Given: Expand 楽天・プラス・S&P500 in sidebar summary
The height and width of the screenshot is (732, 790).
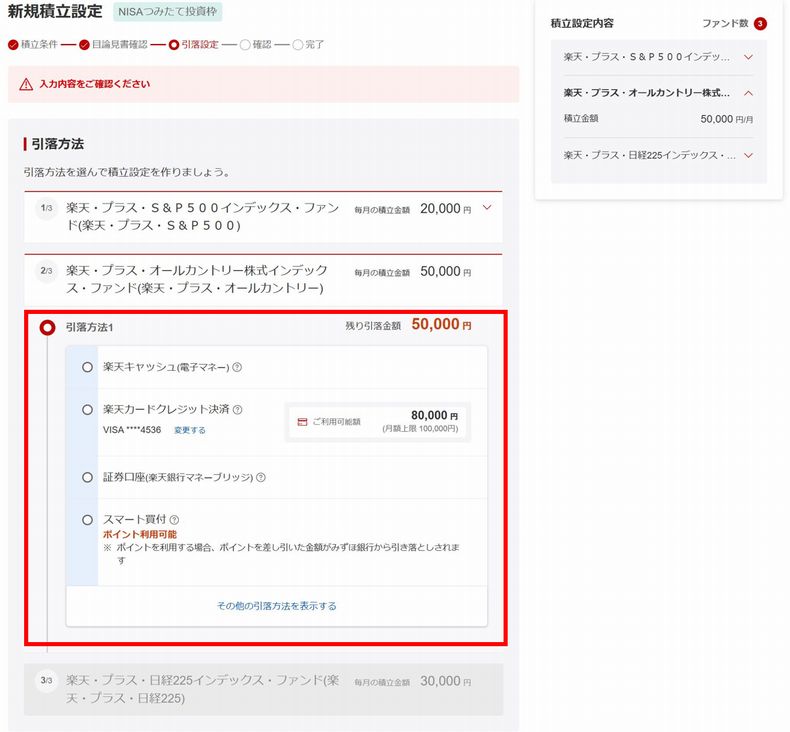Looking at the screenshot, I should tap(748, 57).
